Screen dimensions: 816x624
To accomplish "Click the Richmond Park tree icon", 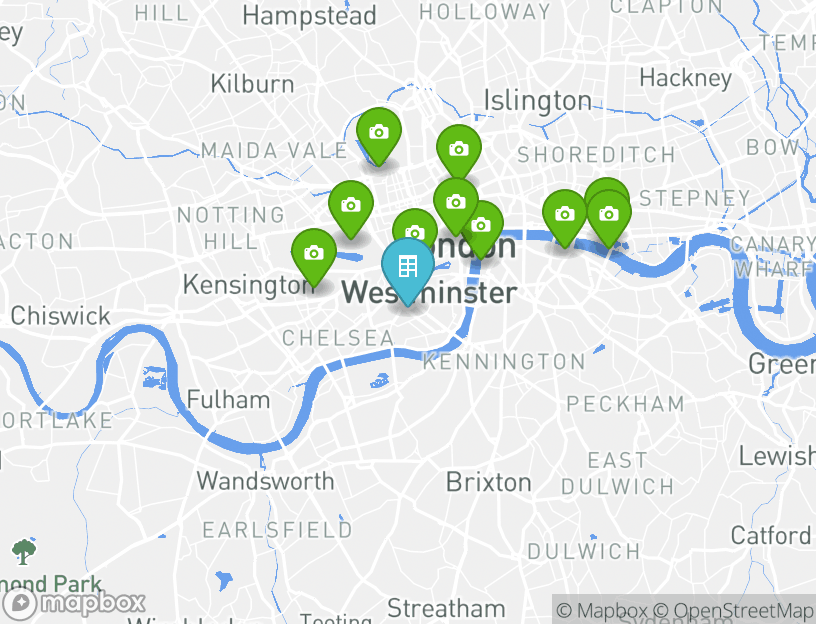I will (24, 552).
